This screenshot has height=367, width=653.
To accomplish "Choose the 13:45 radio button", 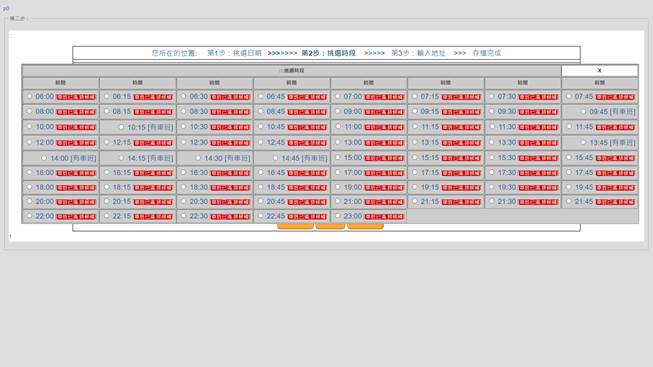I will click(x=583, y=142).
